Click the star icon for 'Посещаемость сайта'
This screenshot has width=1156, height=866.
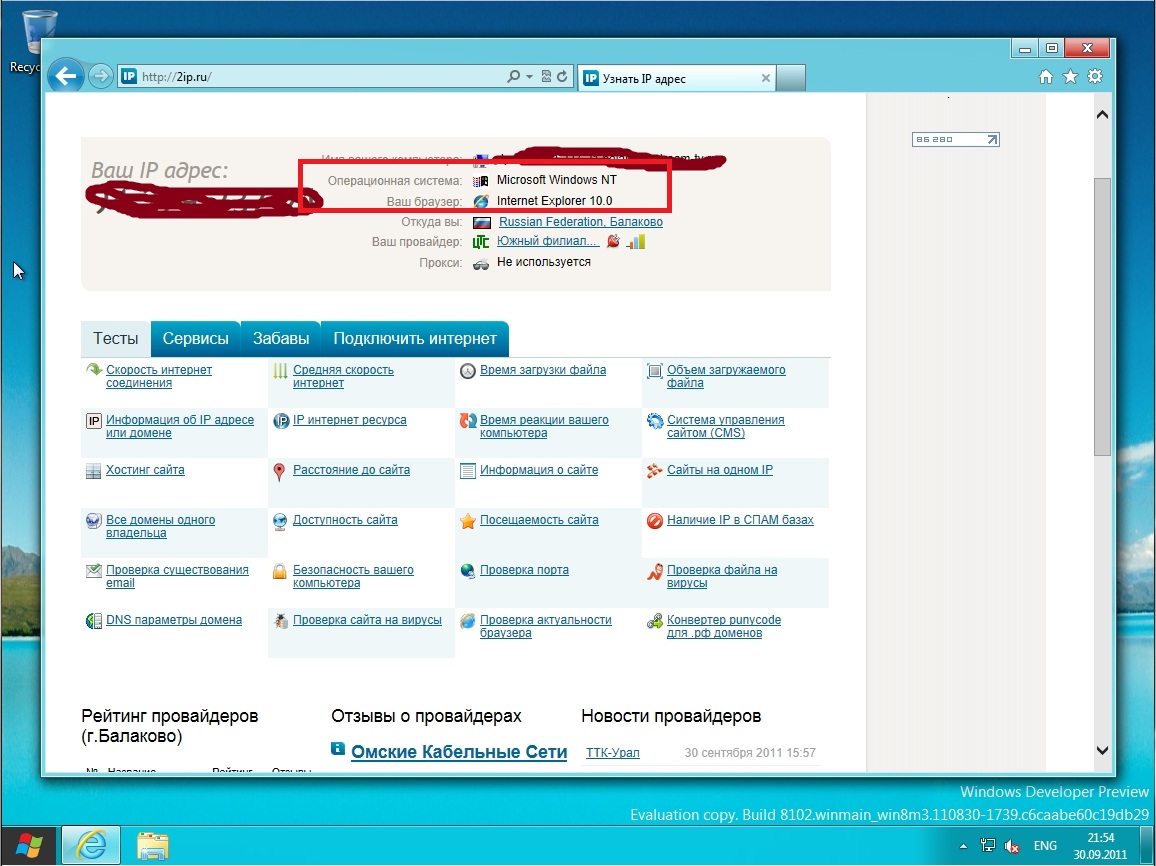click(468, 521)
